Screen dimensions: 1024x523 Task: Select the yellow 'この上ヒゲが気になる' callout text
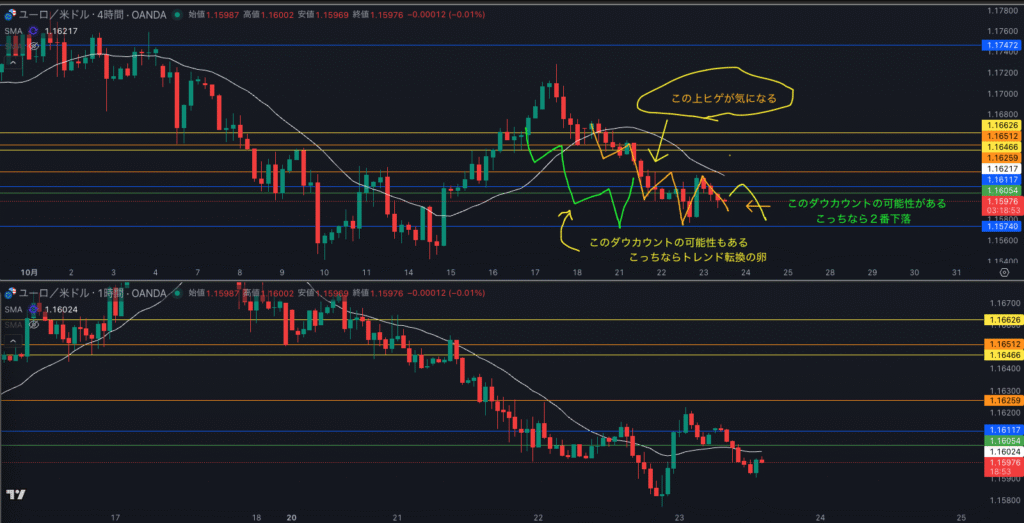click(716, 98)
